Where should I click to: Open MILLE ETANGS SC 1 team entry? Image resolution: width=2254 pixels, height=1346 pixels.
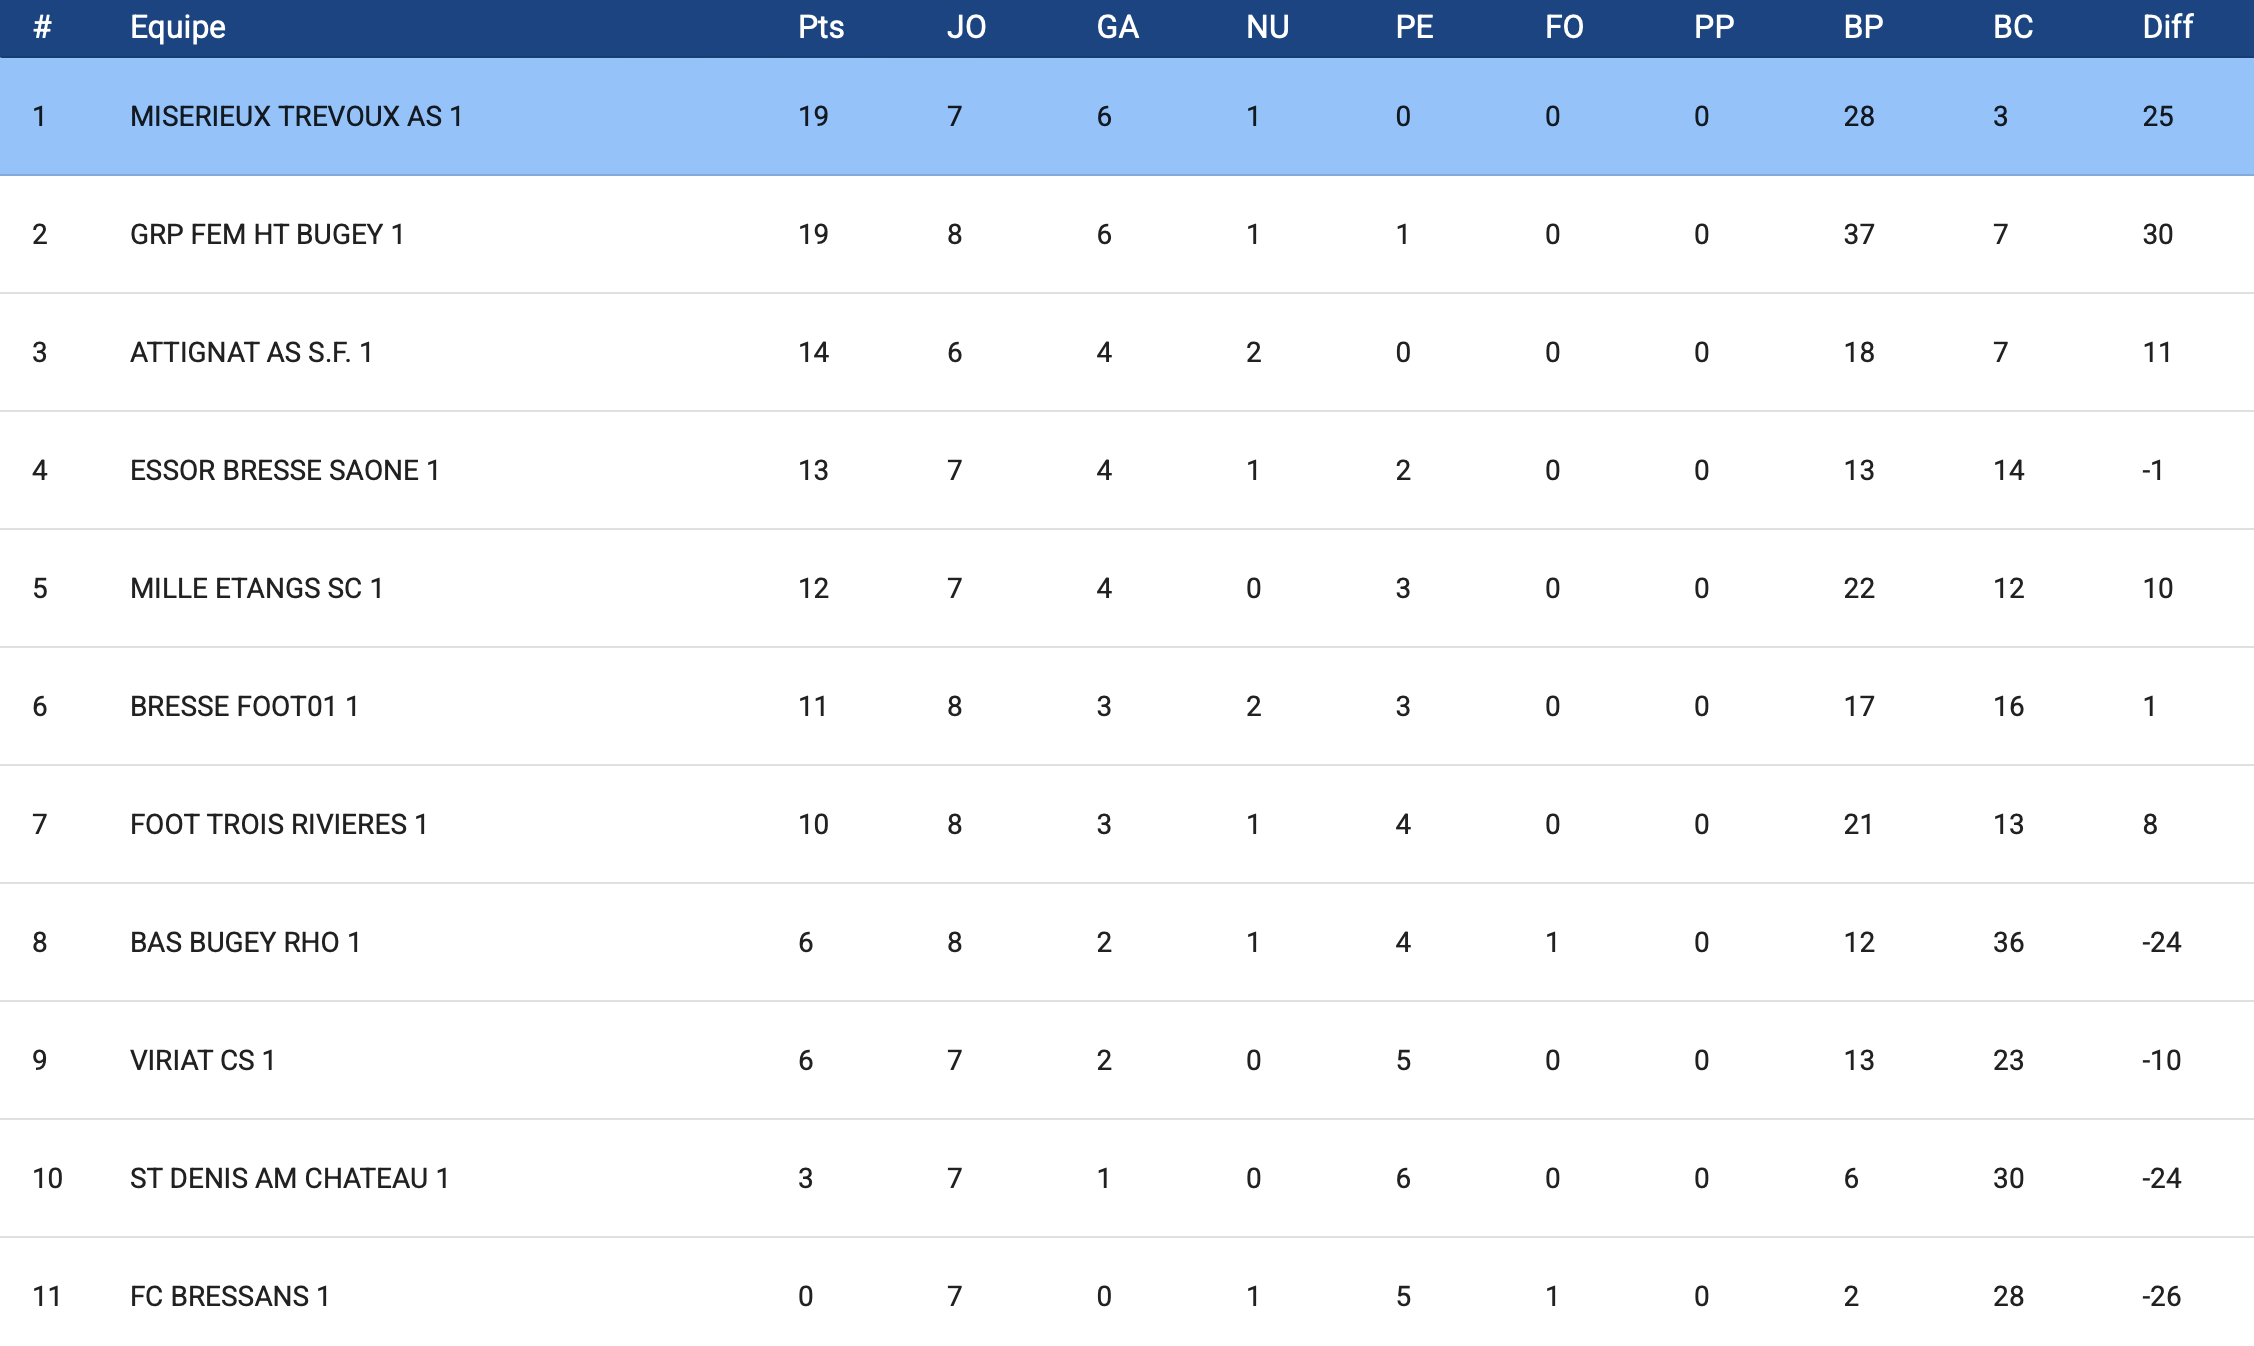[256, 589]
